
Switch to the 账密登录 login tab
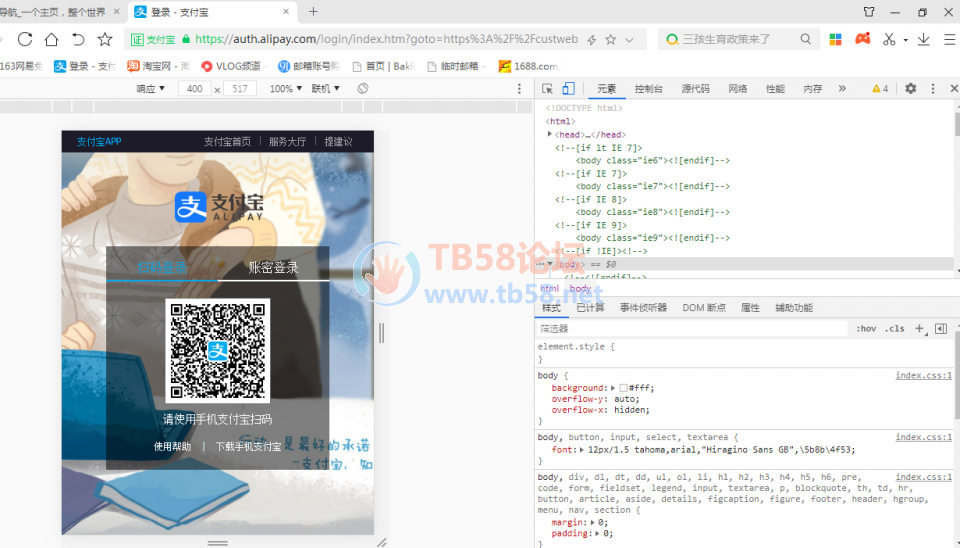click(x=273, y=267)
